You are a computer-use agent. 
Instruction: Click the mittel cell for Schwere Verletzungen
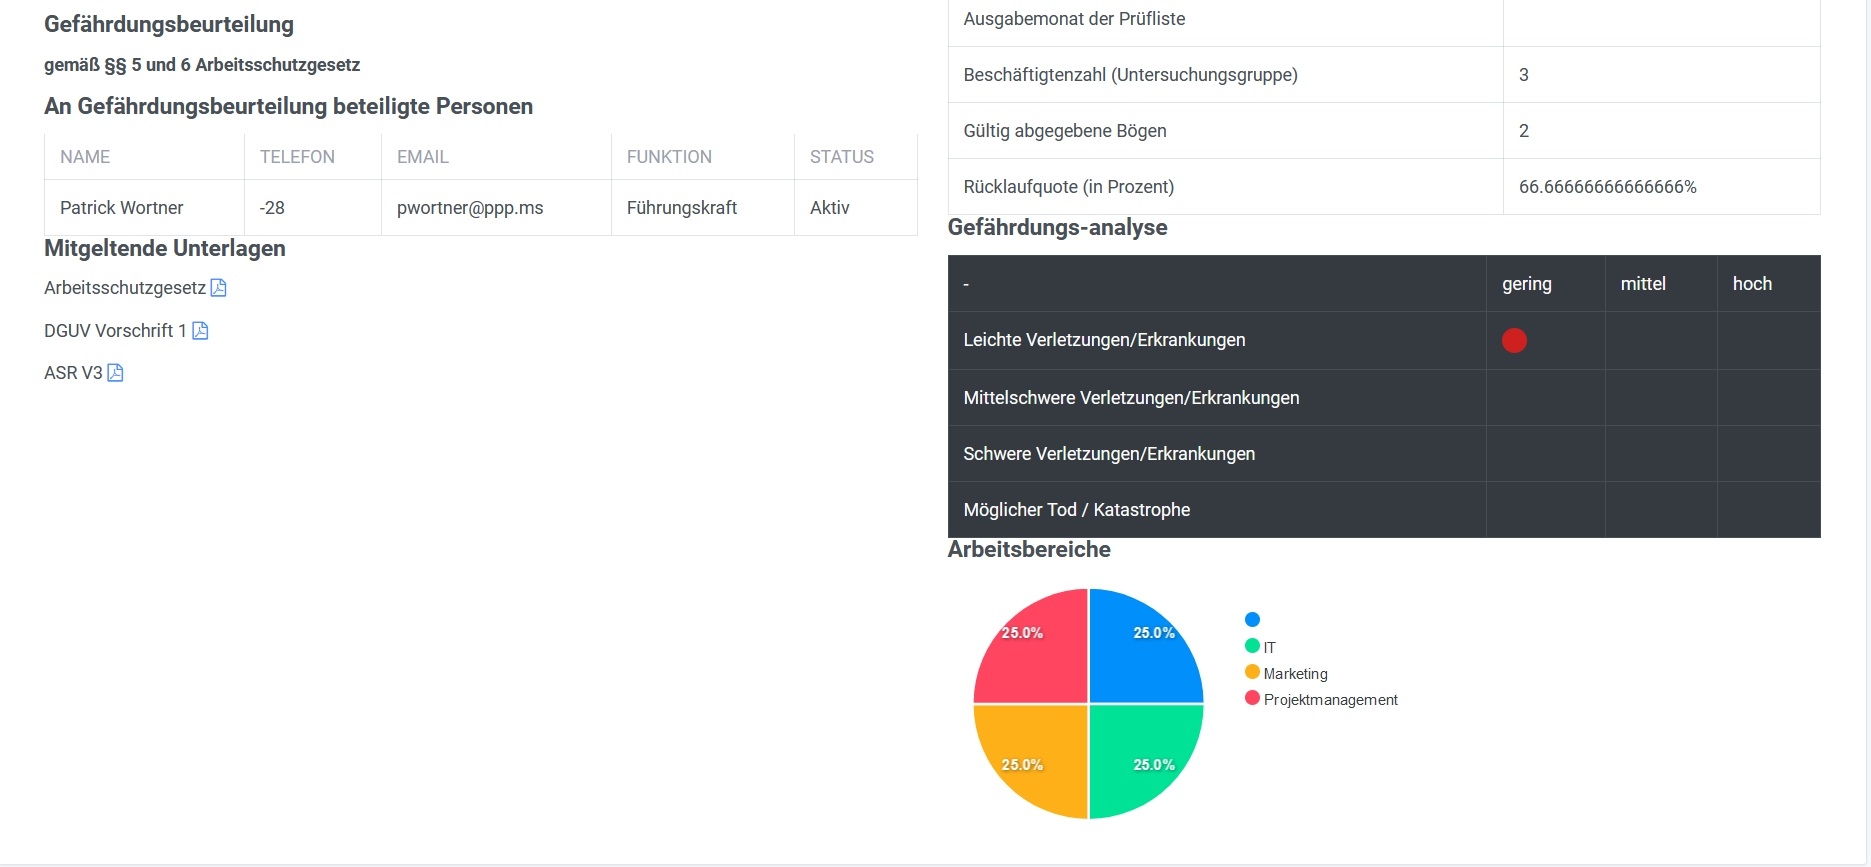coord(1660,454)
